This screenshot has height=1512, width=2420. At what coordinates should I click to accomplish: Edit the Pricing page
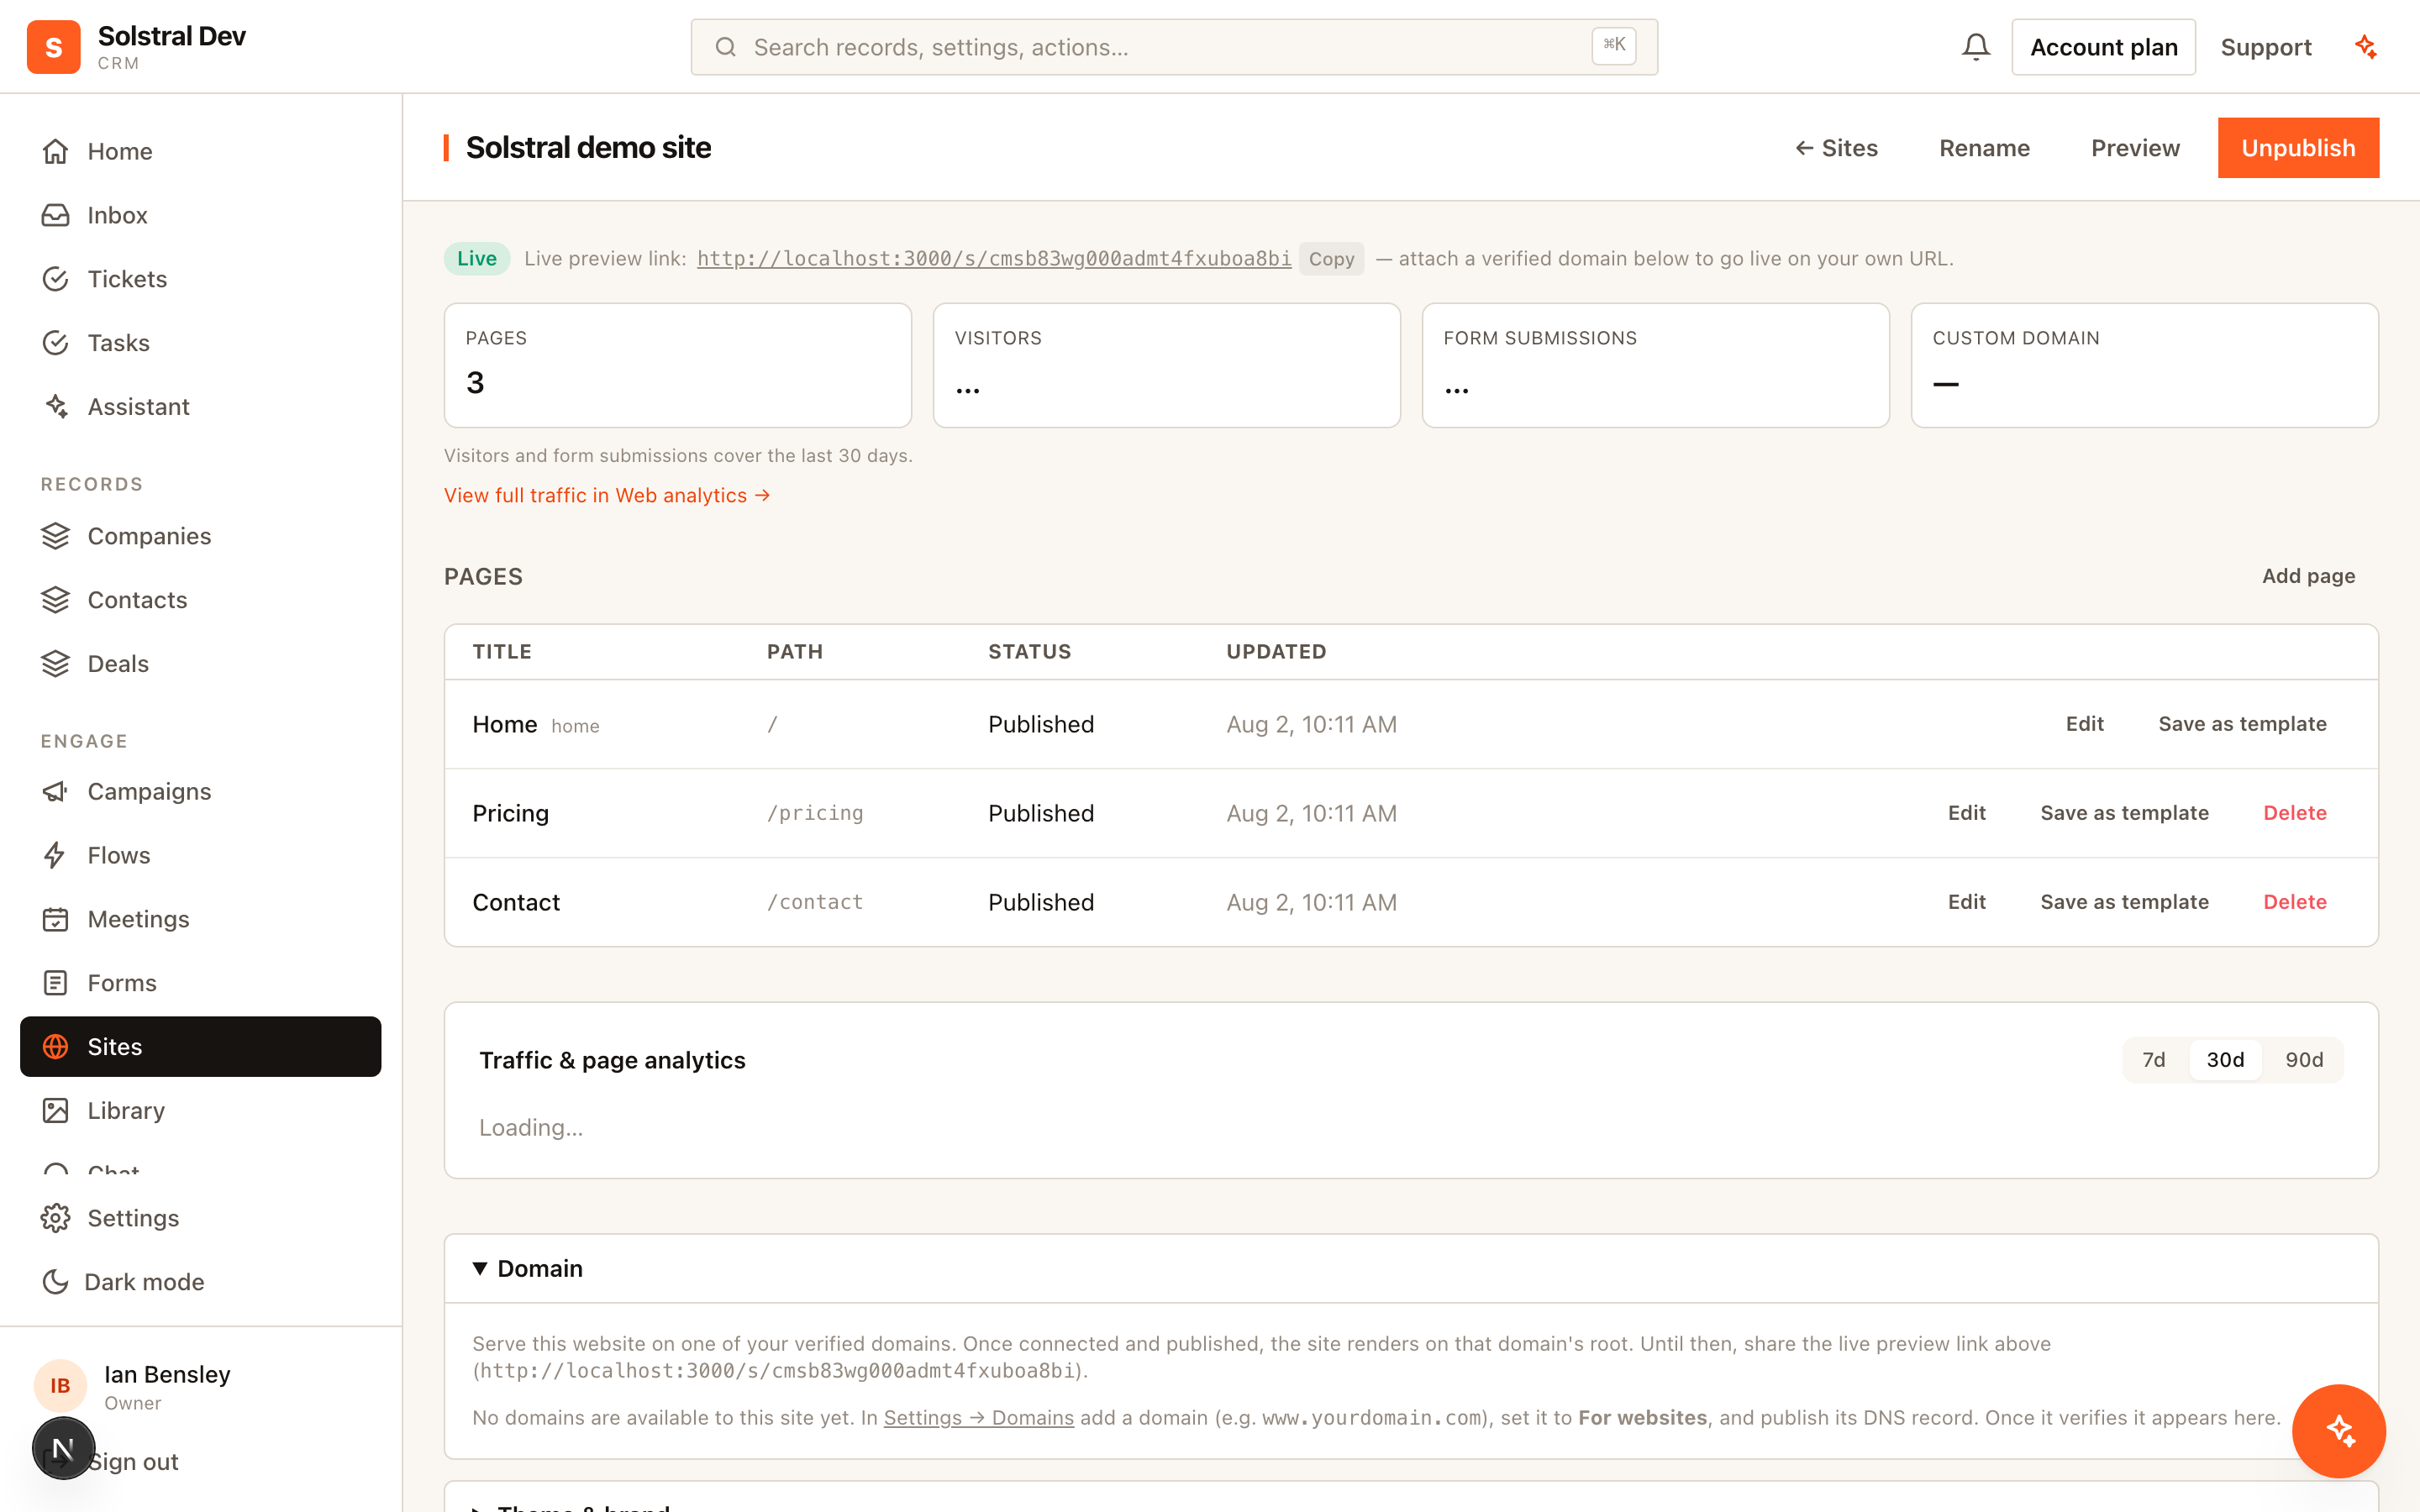pos(1966,813)
